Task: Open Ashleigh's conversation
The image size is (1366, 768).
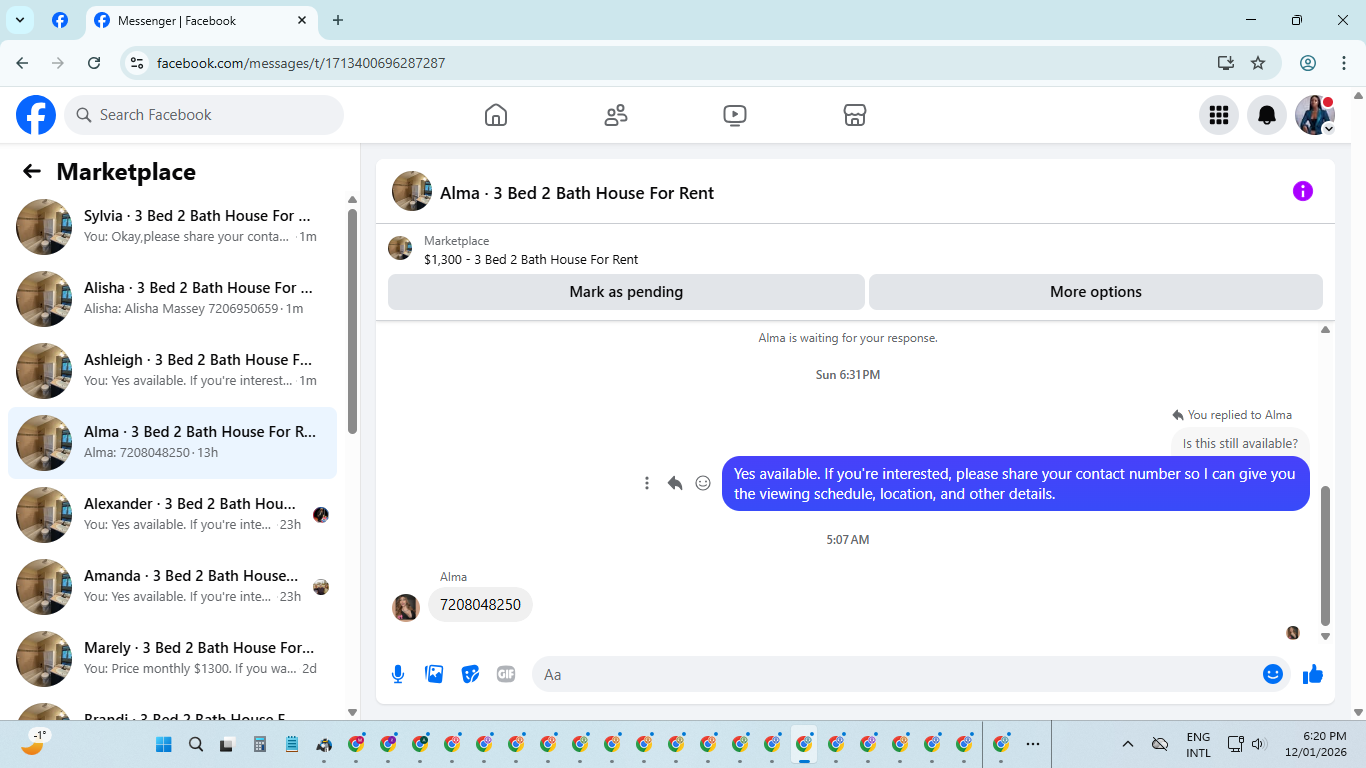Action: [172, 371]
